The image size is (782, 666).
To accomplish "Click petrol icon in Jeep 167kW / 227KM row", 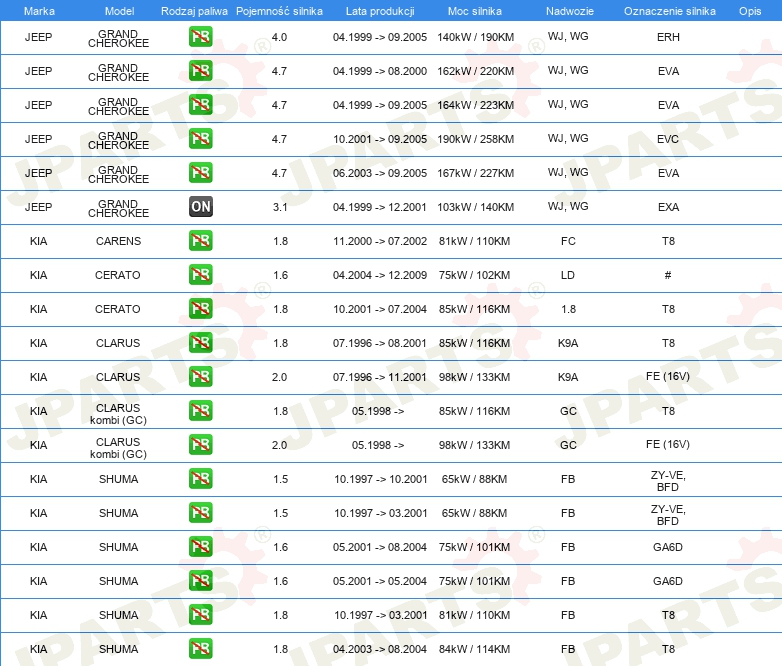I will click(200, 173).
